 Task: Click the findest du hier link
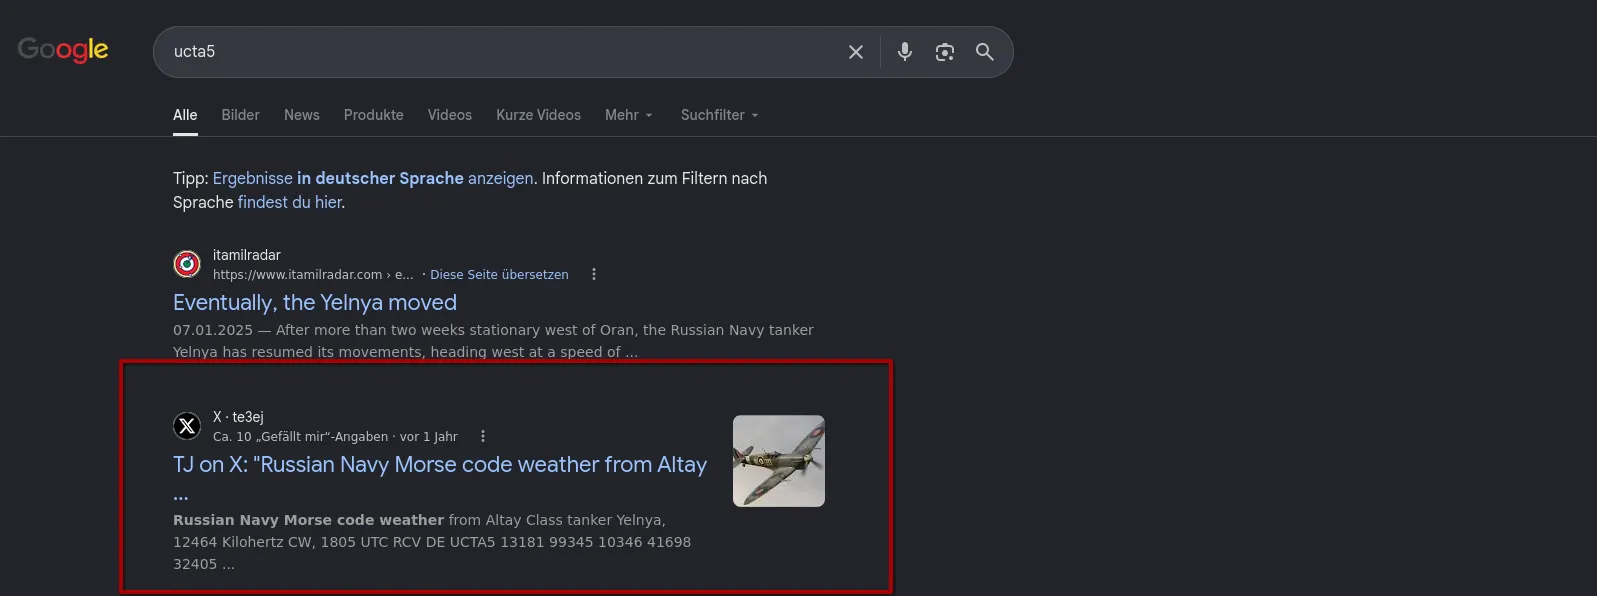pos(290,202)
